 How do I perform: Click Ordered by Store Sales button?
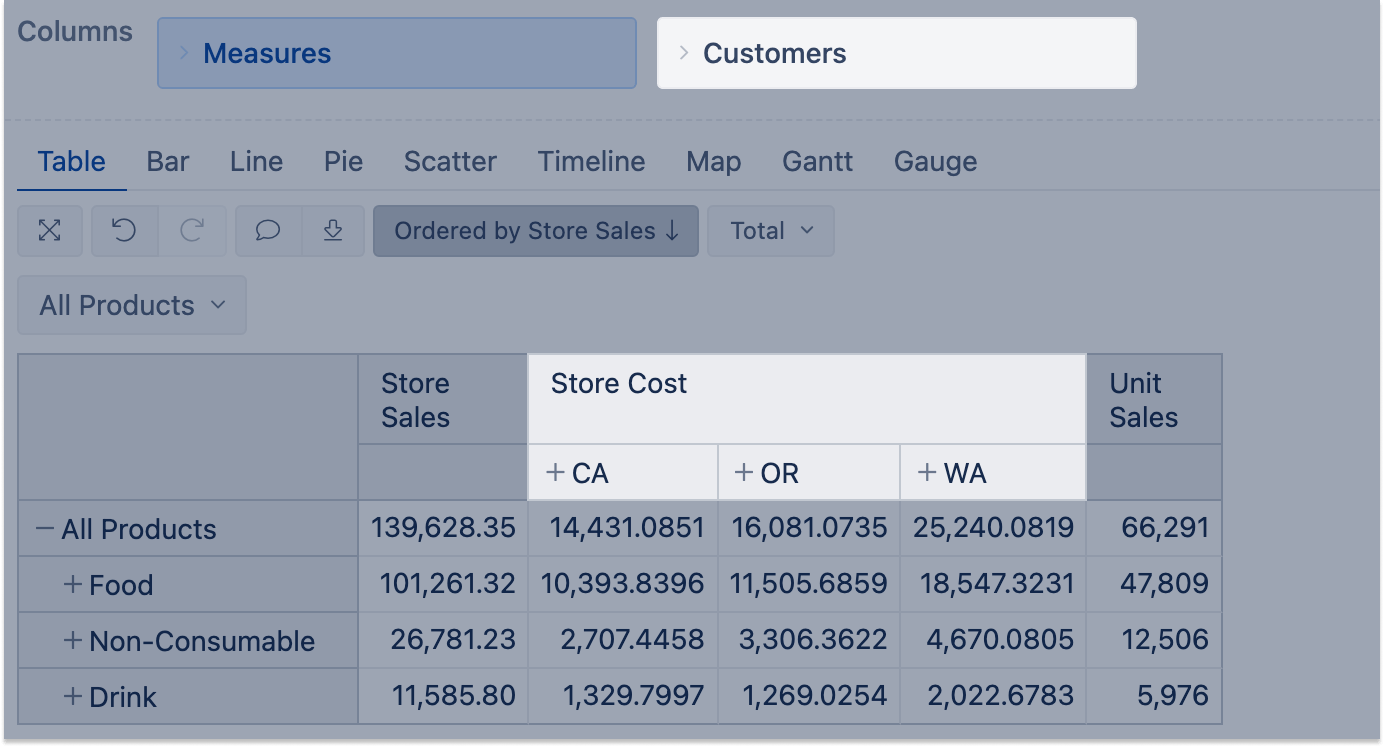(536, 231)
